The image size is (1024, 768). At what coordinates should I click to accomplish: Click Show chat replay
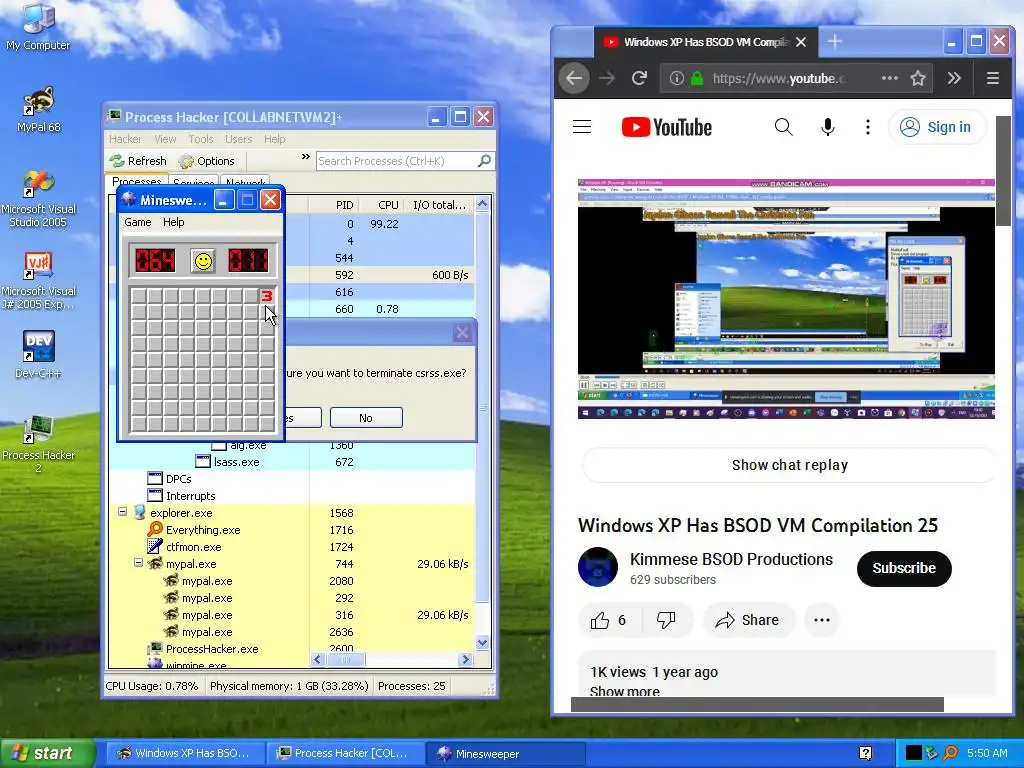coord(789,465)
